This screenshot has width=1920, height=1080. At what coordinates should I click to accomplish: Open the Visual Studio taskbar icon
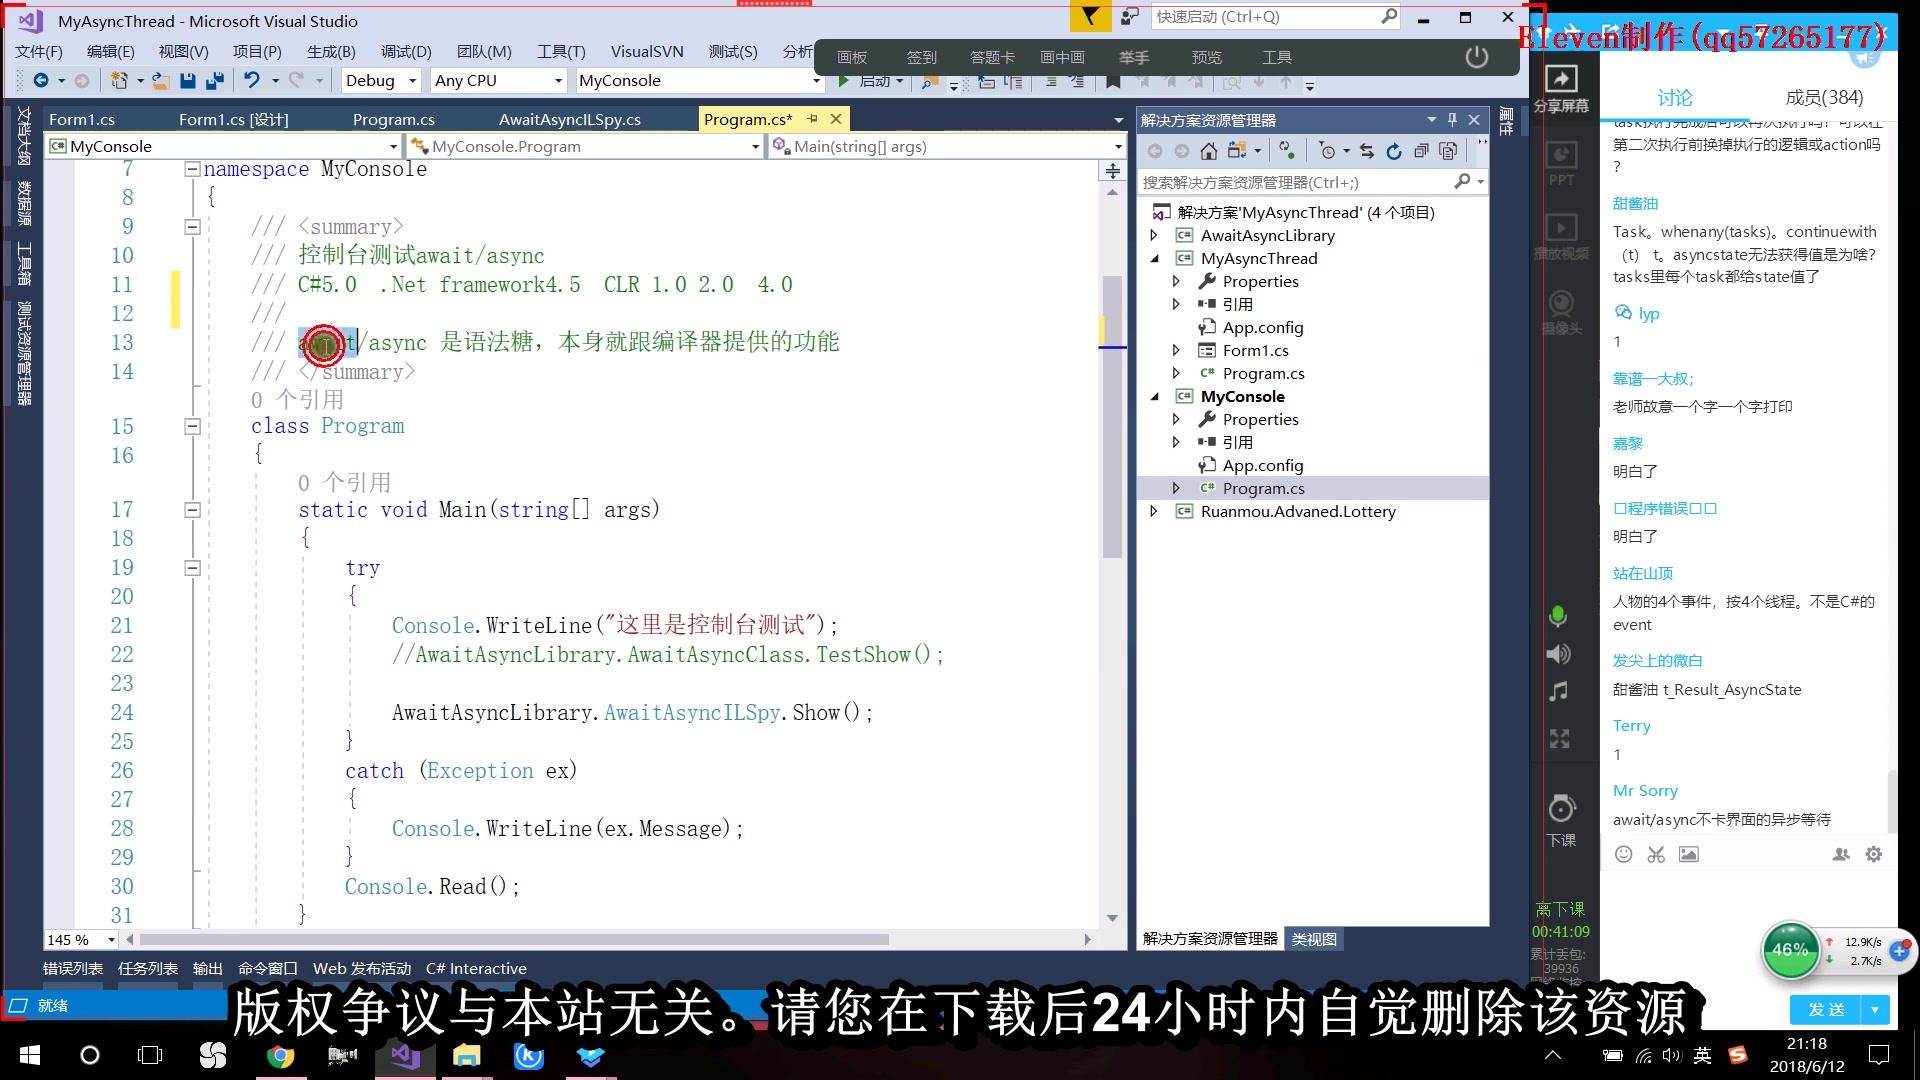(x=405, y=1055)
